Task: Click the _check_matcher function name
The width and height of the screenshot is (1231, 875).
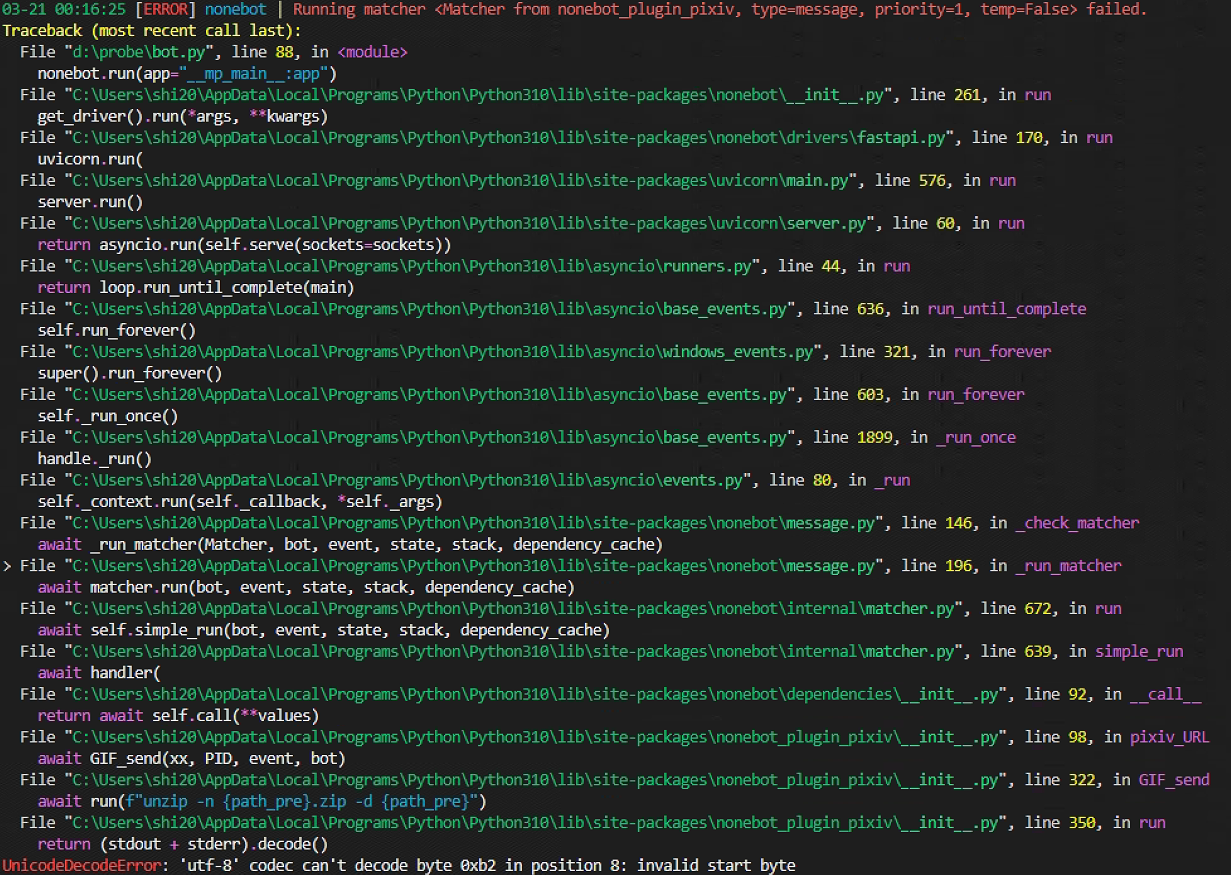Action: click(x=1077, y=523)
